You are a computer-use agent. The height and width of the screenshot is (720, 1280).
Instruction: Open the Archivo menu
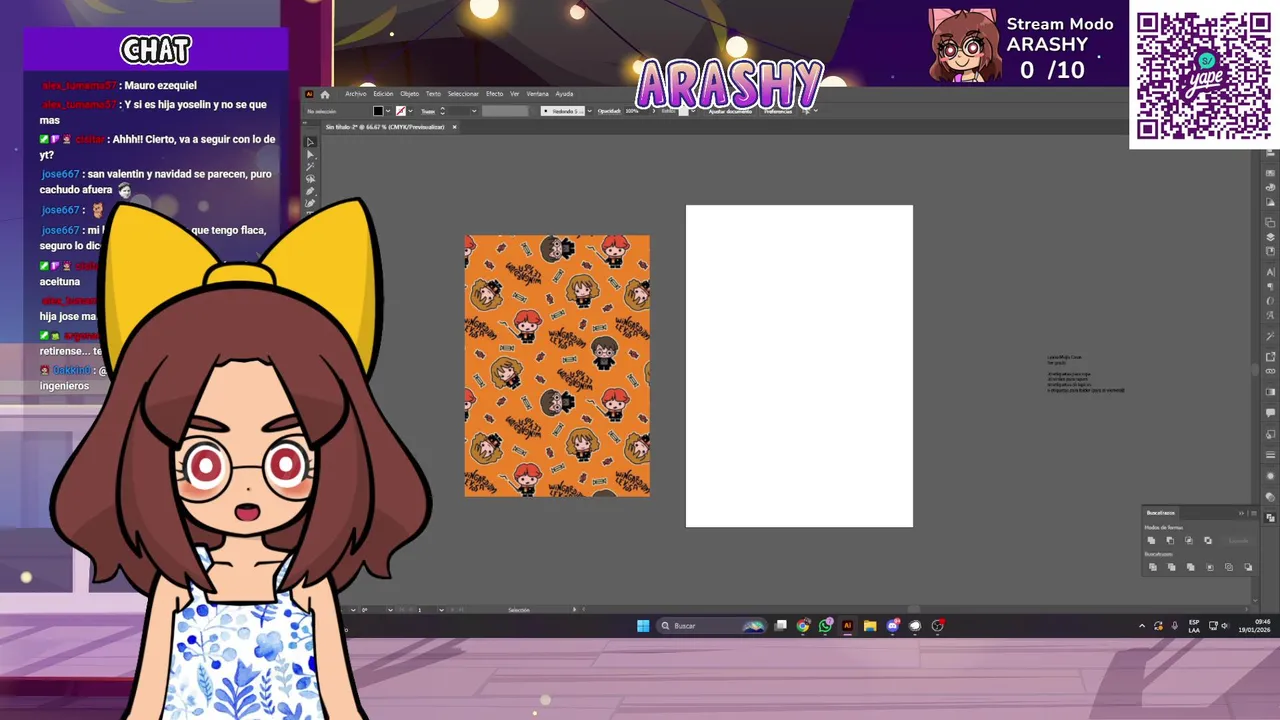pos(356,94)
